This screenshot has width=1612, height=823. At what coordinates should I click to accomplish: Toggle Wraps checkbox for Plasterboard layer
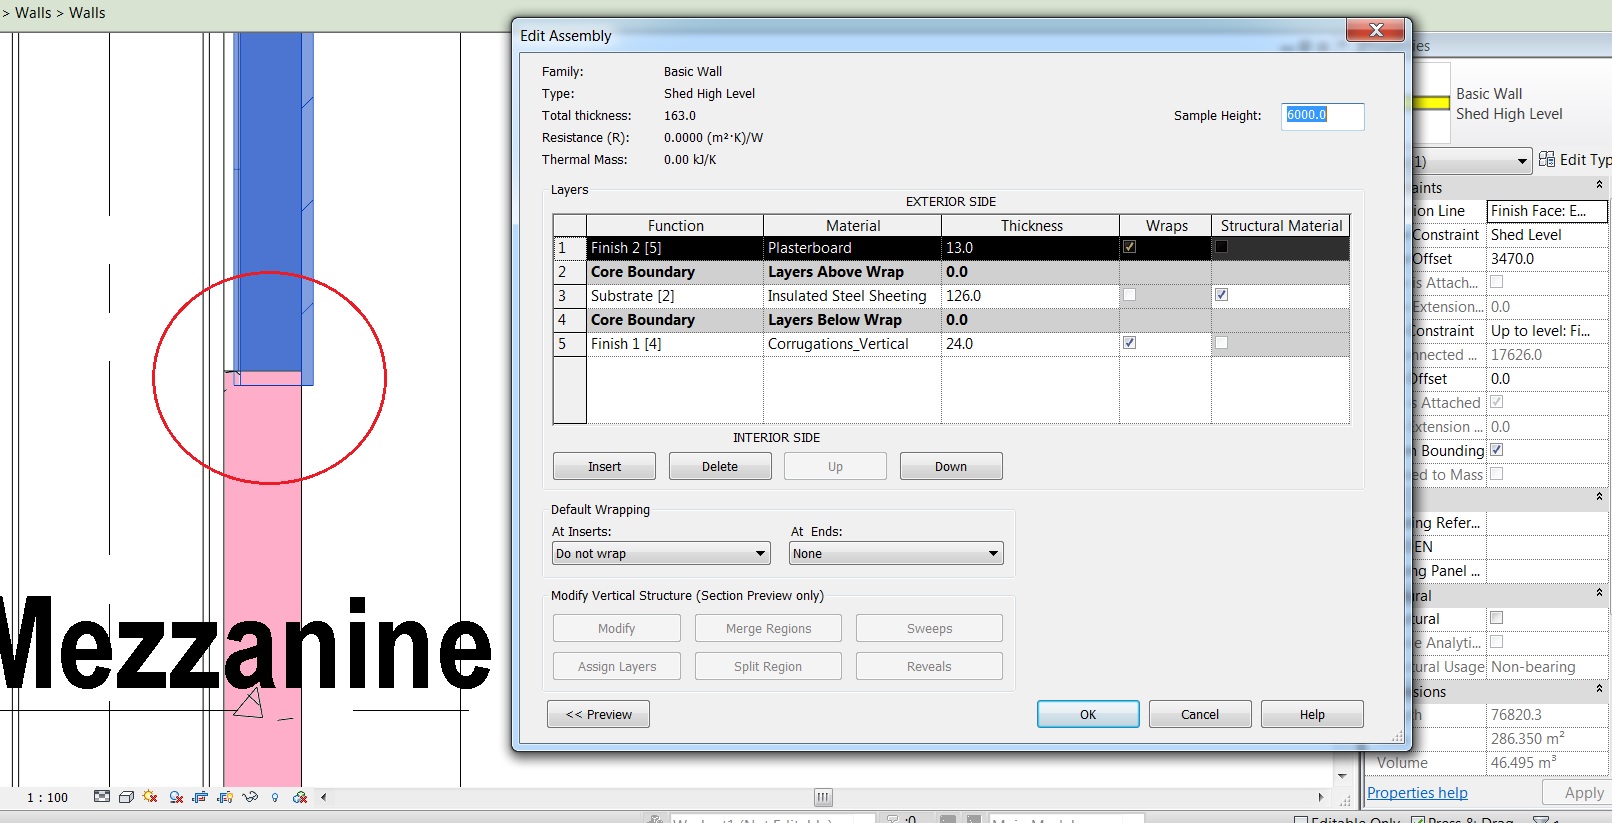1129,247
